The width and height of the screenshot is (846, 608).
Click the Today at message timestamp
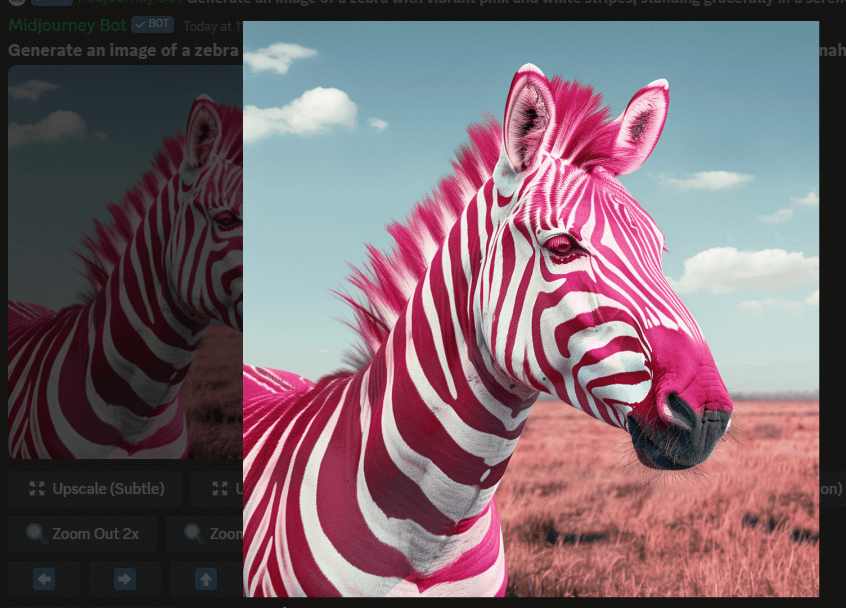[x=213, y=26]
